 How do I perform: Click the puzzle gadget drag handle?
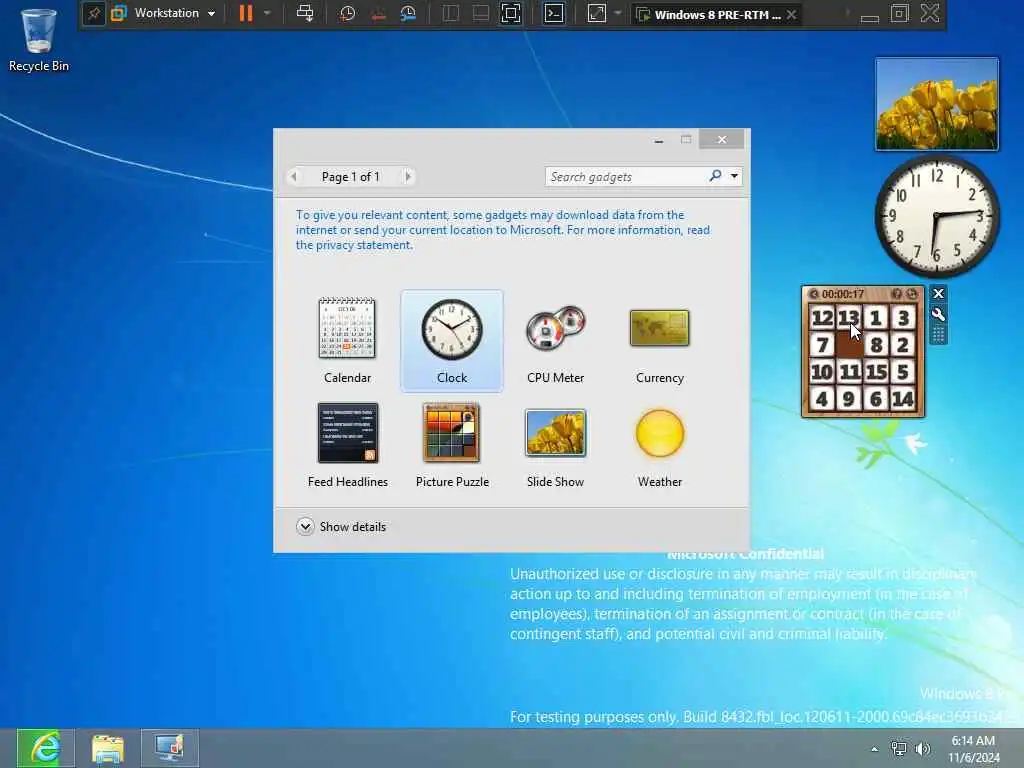coord(938,335)
